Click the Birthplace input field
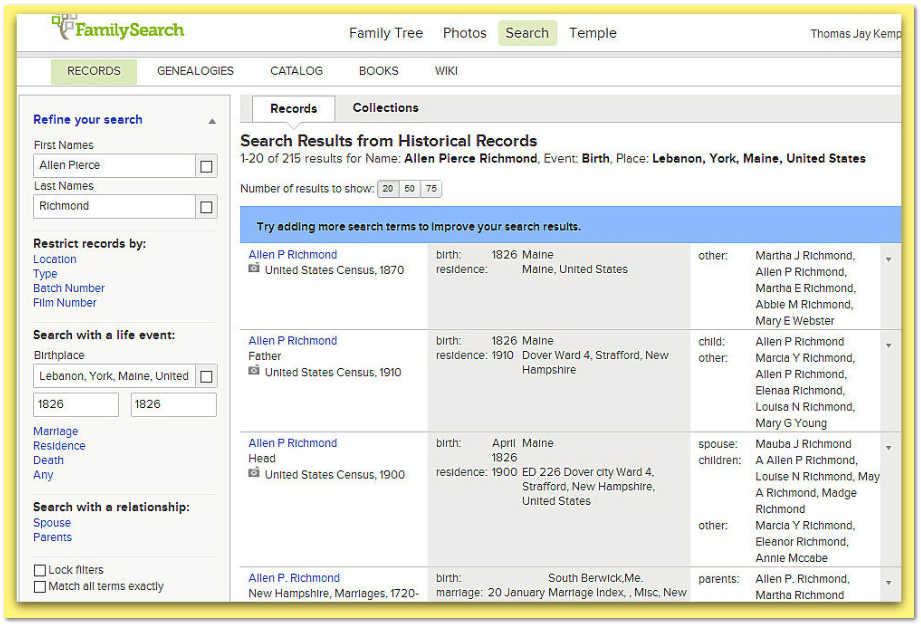This screenshot has height=625, width=921. pyautogui.click(x=114, y=376)
